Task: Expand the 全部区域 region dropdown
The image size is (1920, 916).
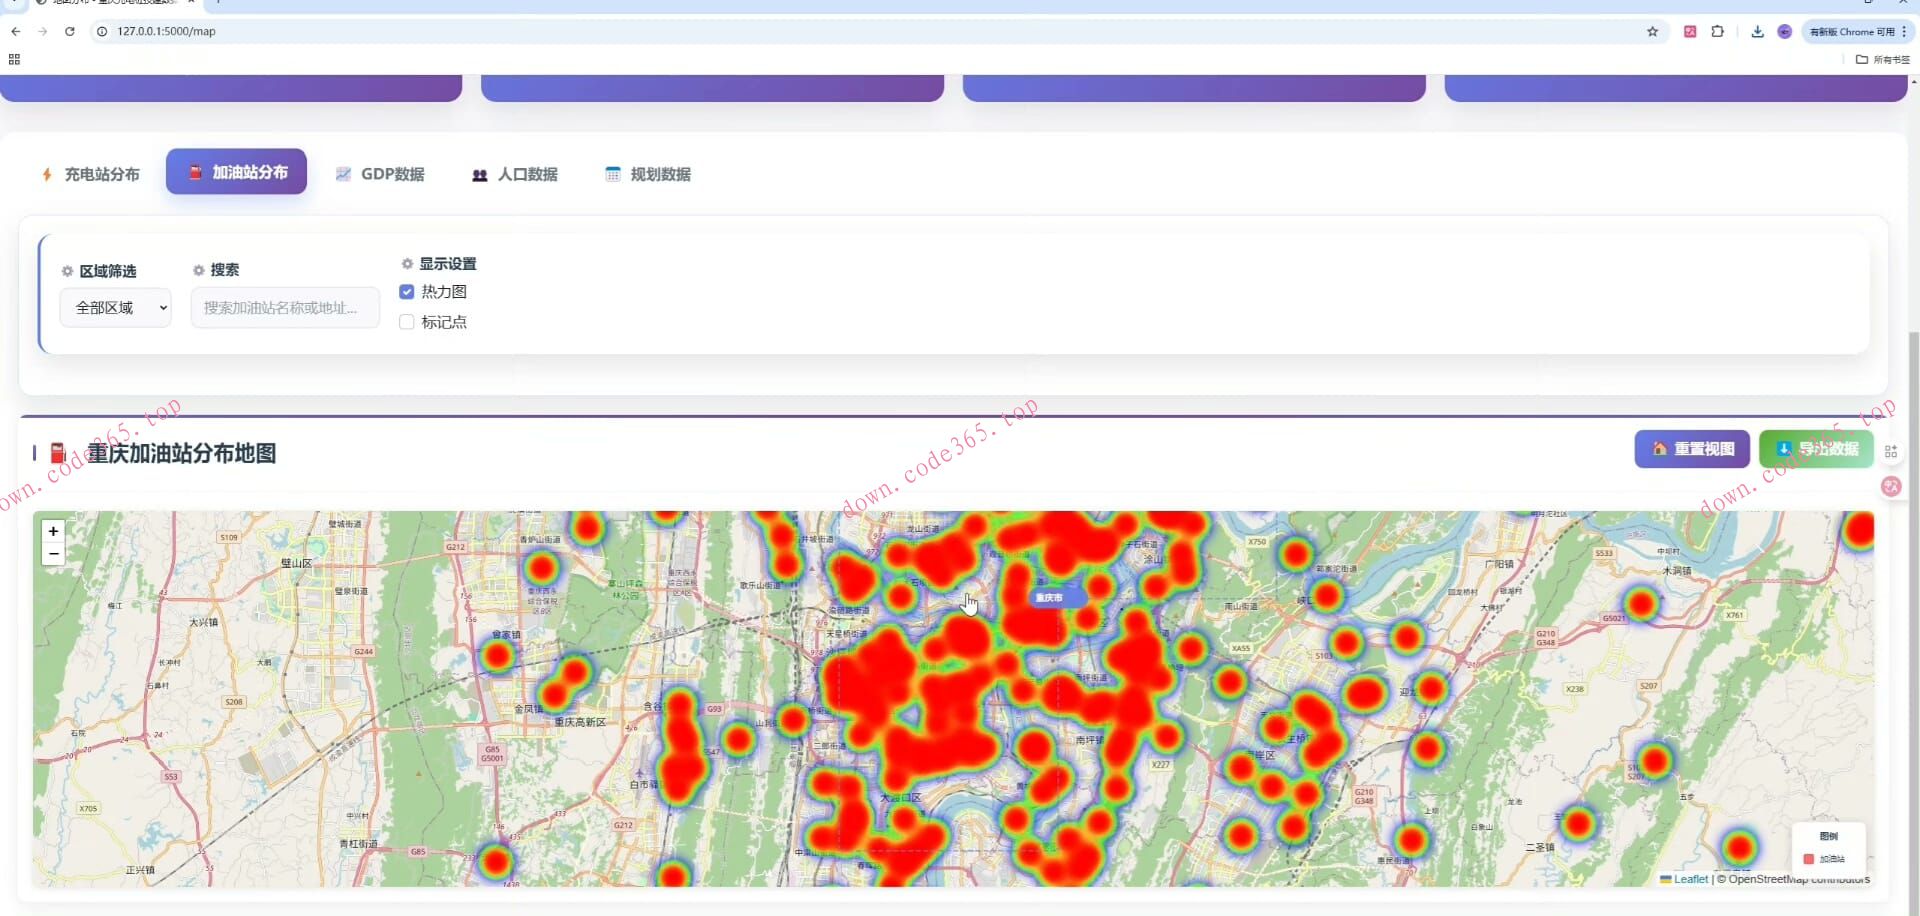Action: [x=116, y=308]
